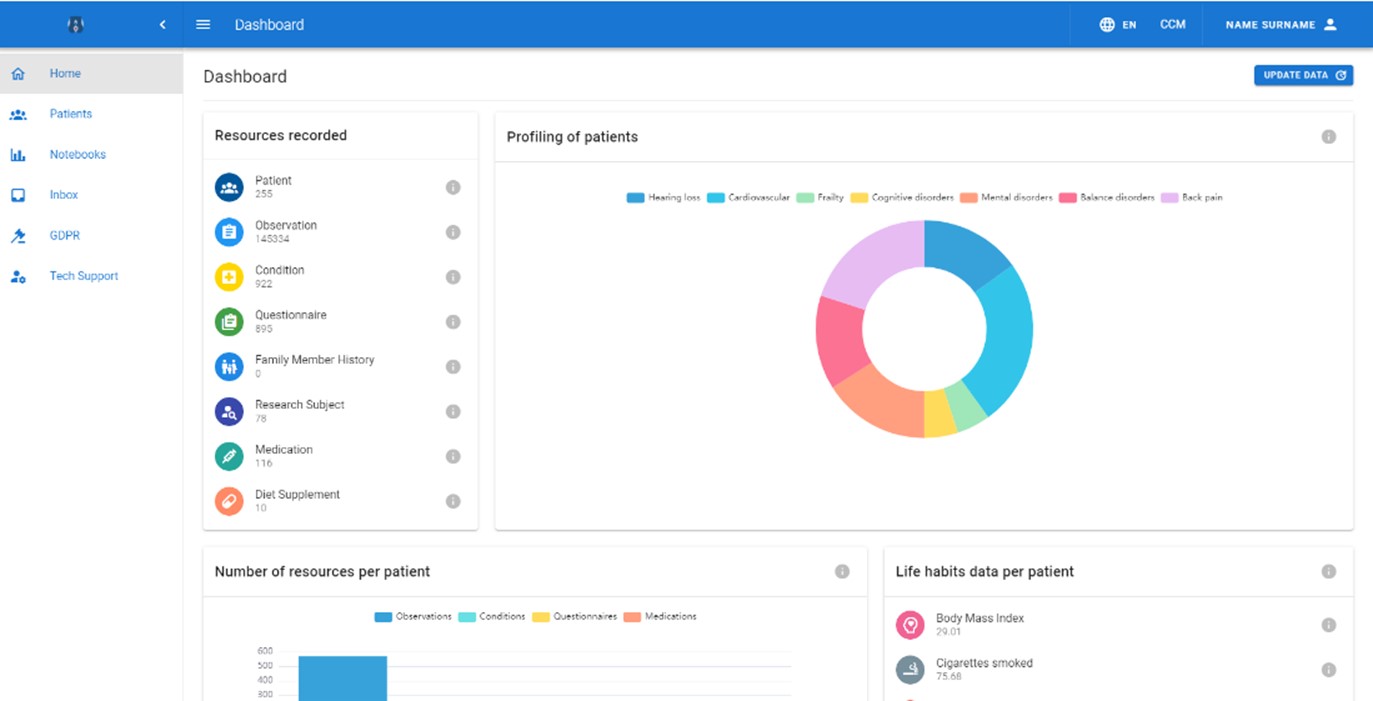
Task: Click the Resources recorded heading
Action: (x=281, y=136)
